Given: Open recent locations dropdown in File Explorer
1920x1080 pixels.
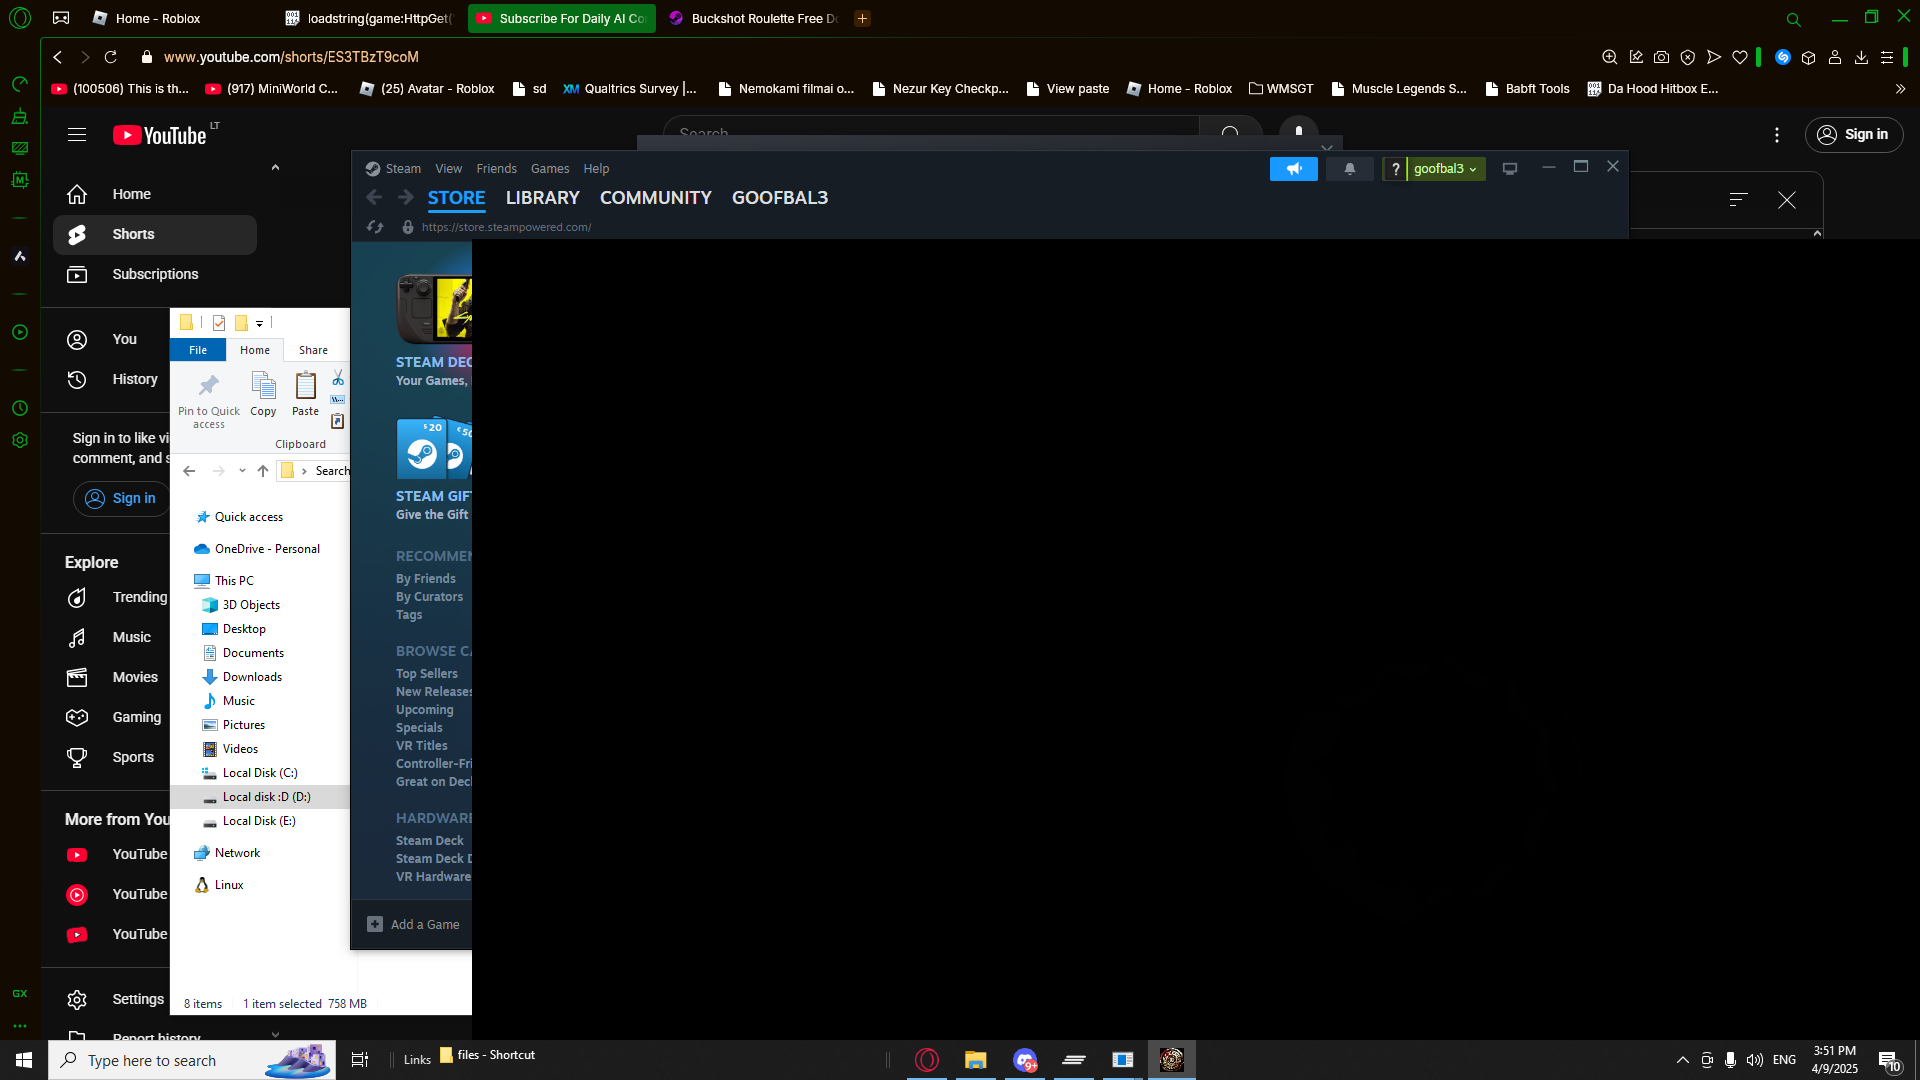Looking at the screenshot, I should tap(242, 471).
